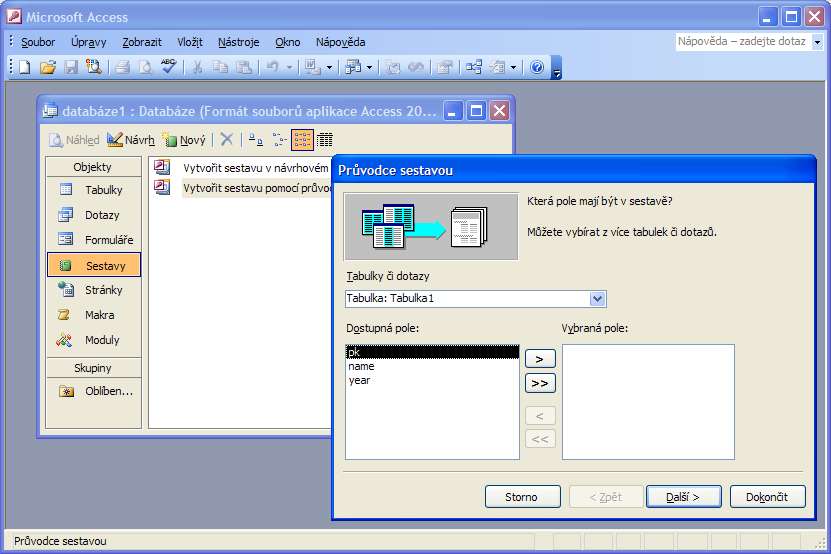Select Dotazy in Objekty pane

[x=94, y=215]
